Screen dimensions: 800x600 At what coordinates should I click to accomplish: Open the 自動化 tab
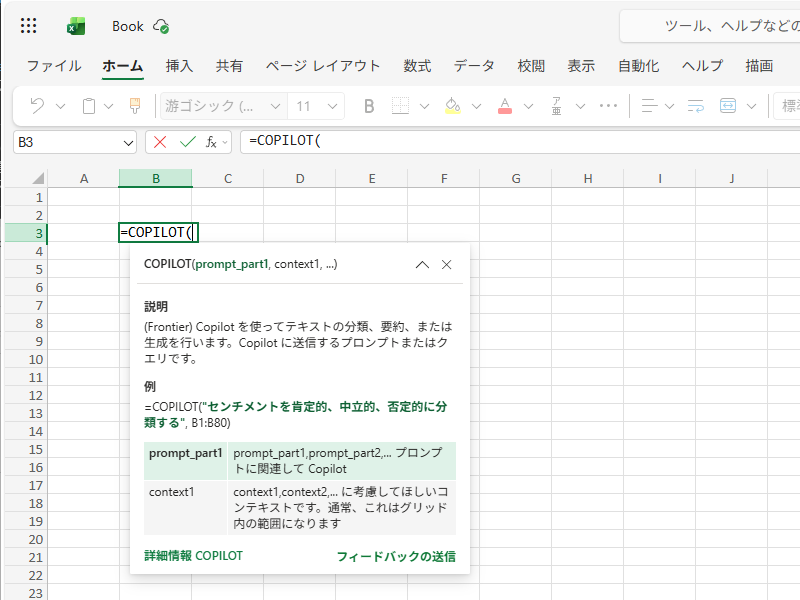click(x=638, y=66)
